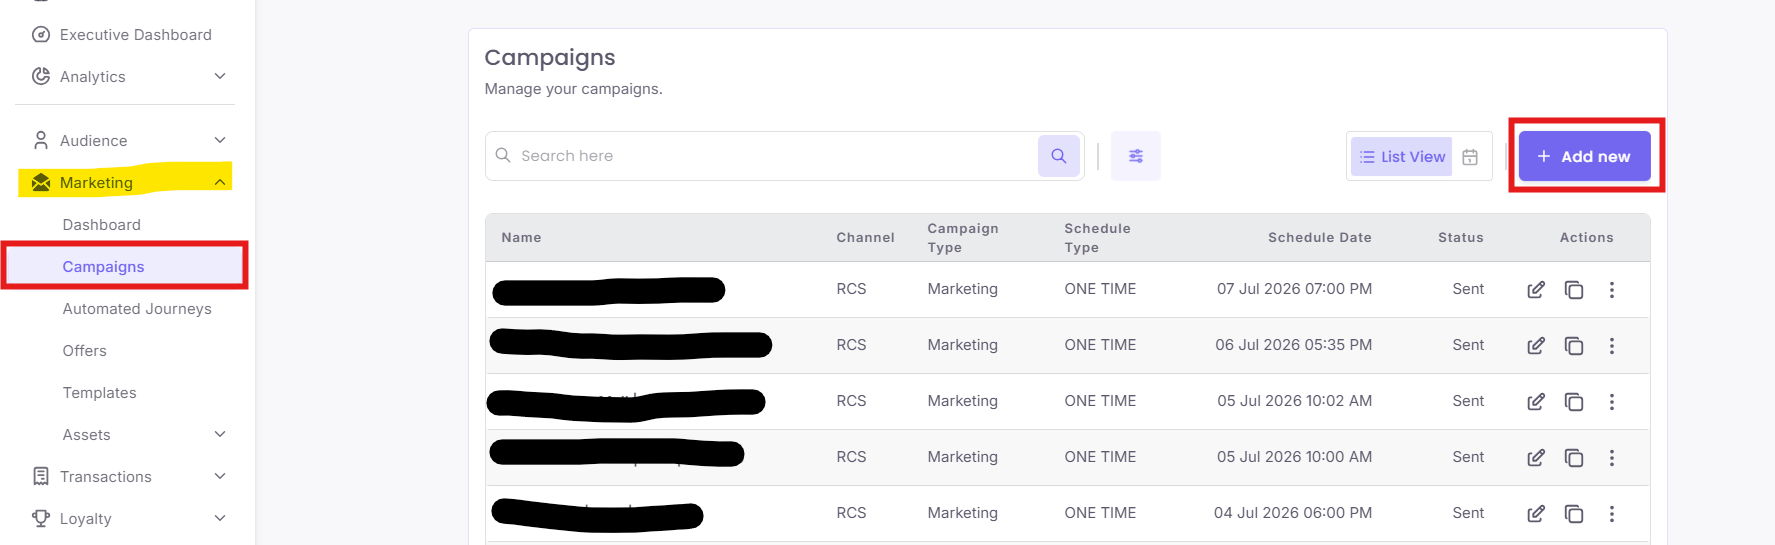This screenshot has width=1775, height=545.
Task: Open the Offers page
Action: click(84, 351)
